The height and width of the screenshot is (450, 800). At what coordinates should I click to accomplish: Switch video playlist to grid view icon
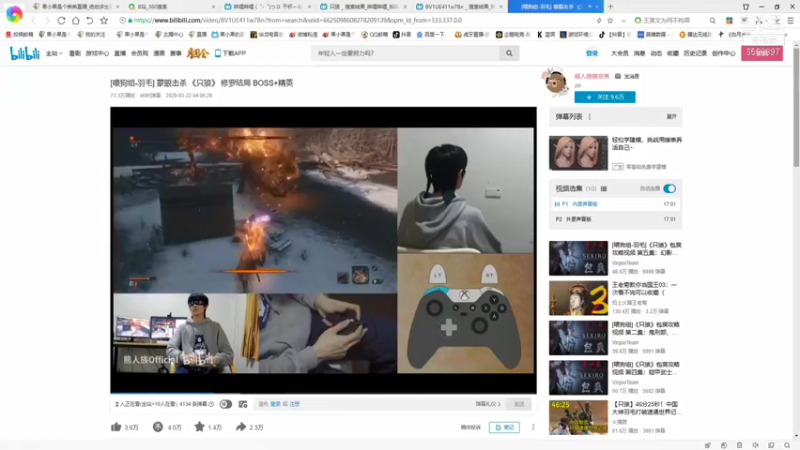pyautogui.click(x=604, y=189)
